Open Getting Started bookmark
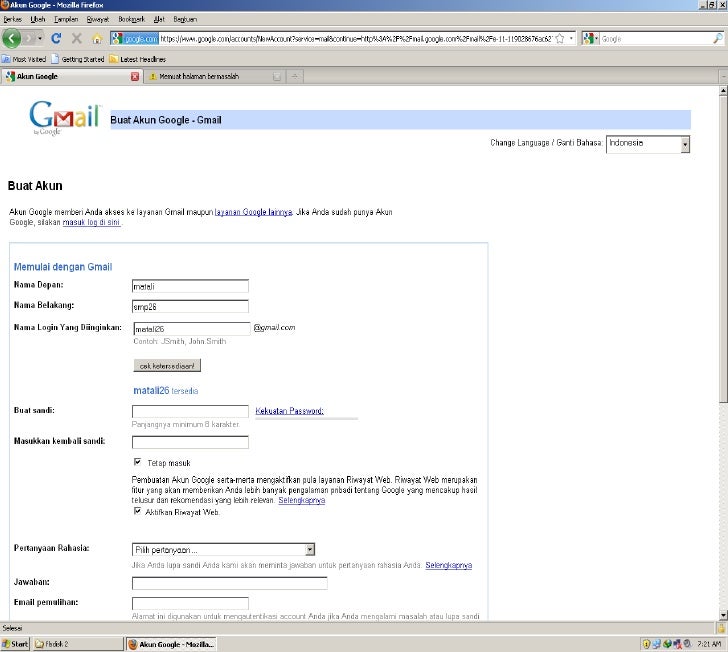728x652 pixels. coord(78,59)
